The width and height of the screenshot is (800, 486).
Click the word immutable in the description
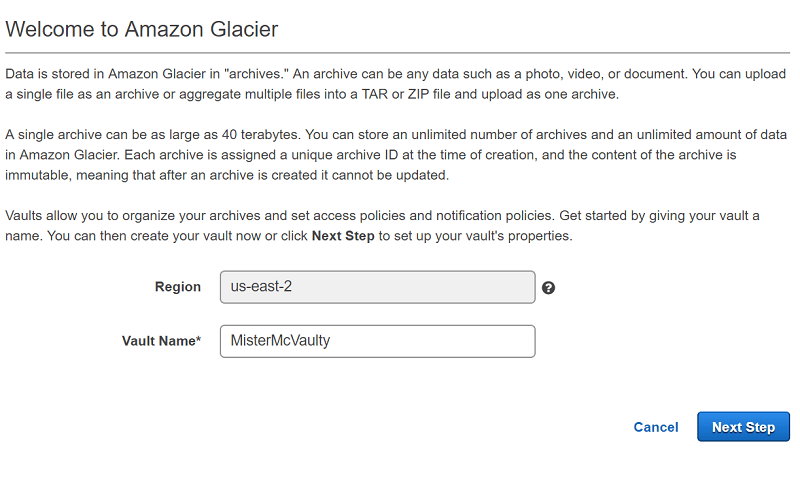(38, 175)
